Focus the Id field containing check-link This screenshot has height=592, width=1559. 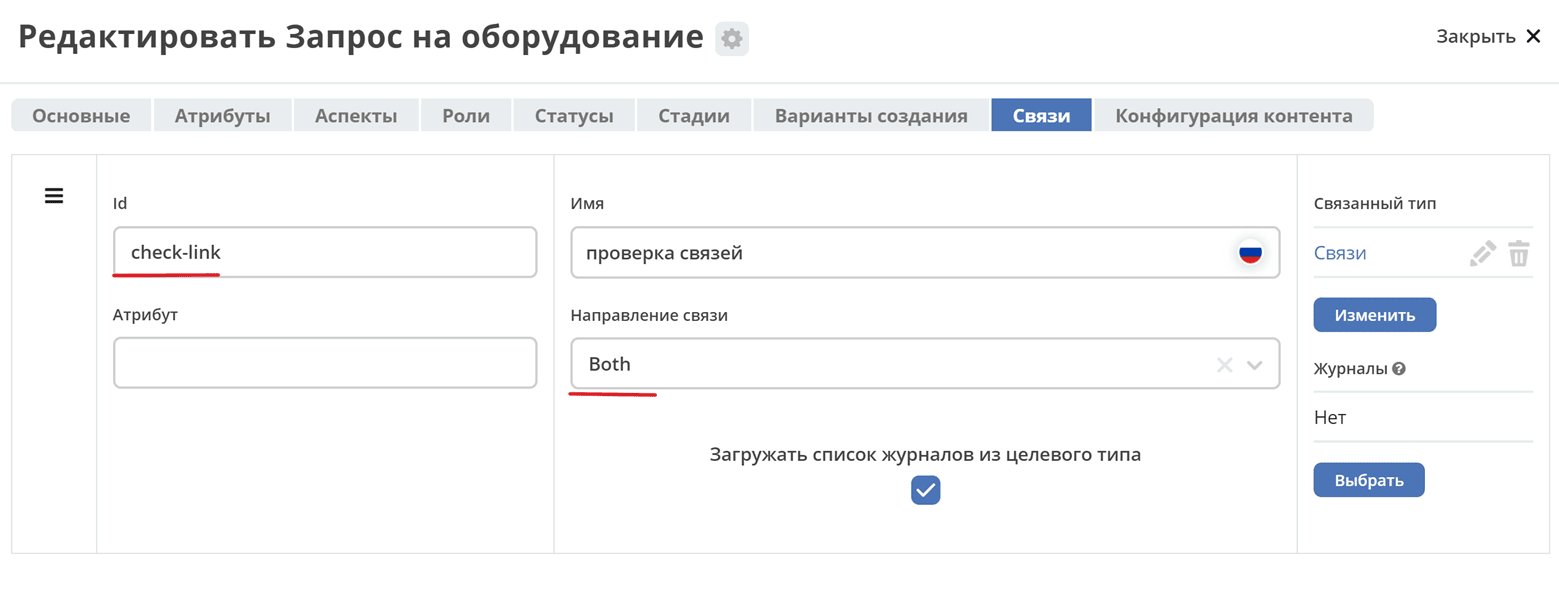click(325, 252)
